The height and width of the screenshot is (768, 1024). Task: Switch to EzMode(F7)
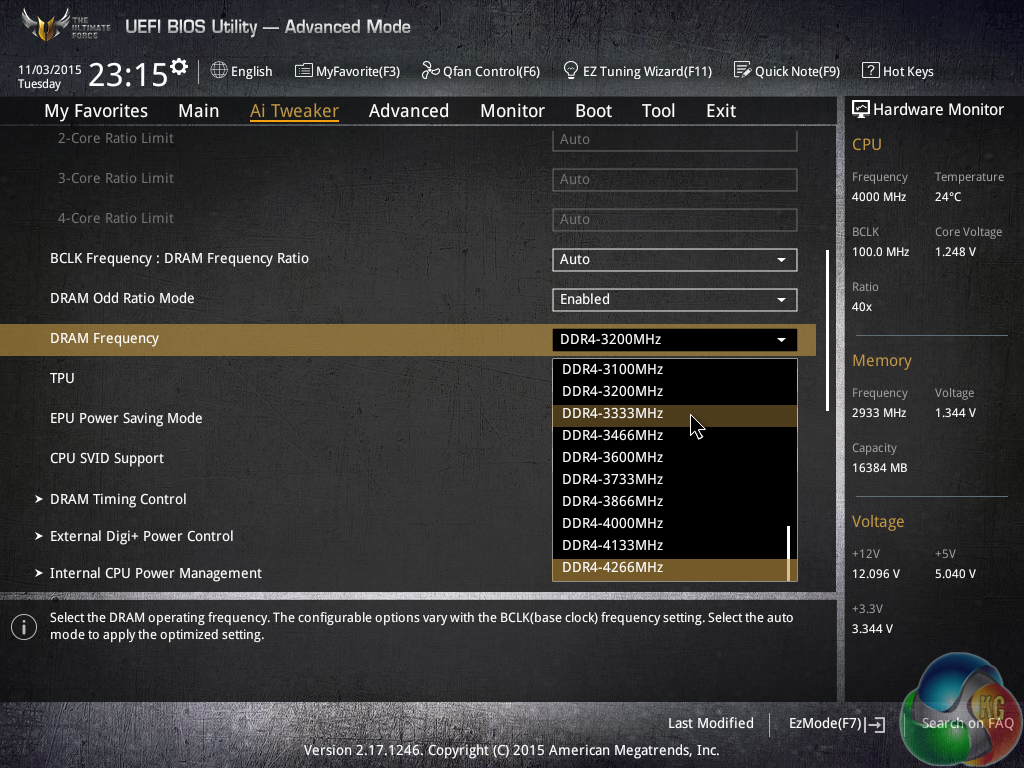pos(835,723)
